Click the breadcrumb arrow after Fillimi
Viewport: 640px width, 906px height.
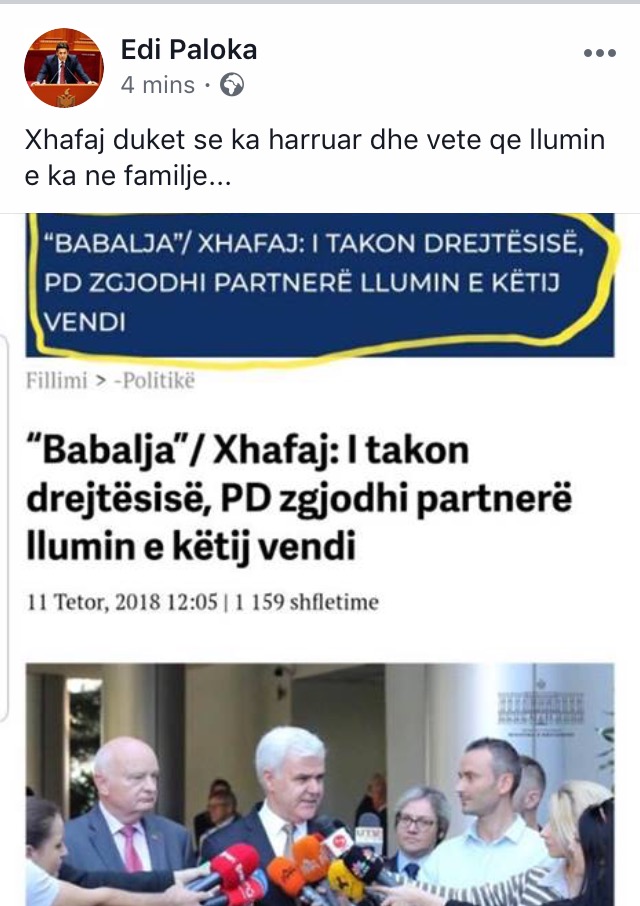pyautogui.click(x=101, y=381)
